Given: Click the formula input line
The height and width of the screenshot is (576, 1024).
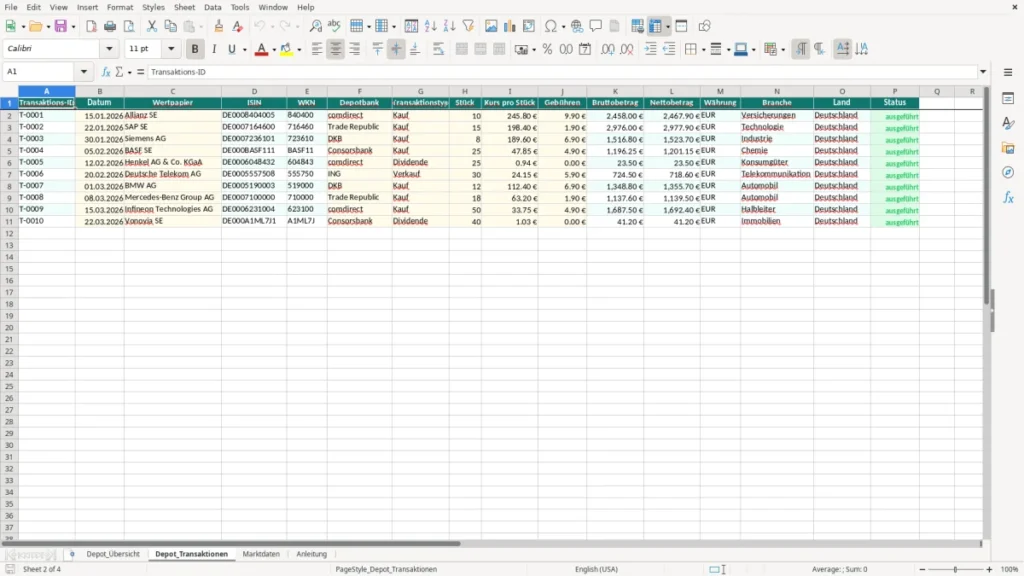Looking at the screenshot, I should (x=562, y=72).
